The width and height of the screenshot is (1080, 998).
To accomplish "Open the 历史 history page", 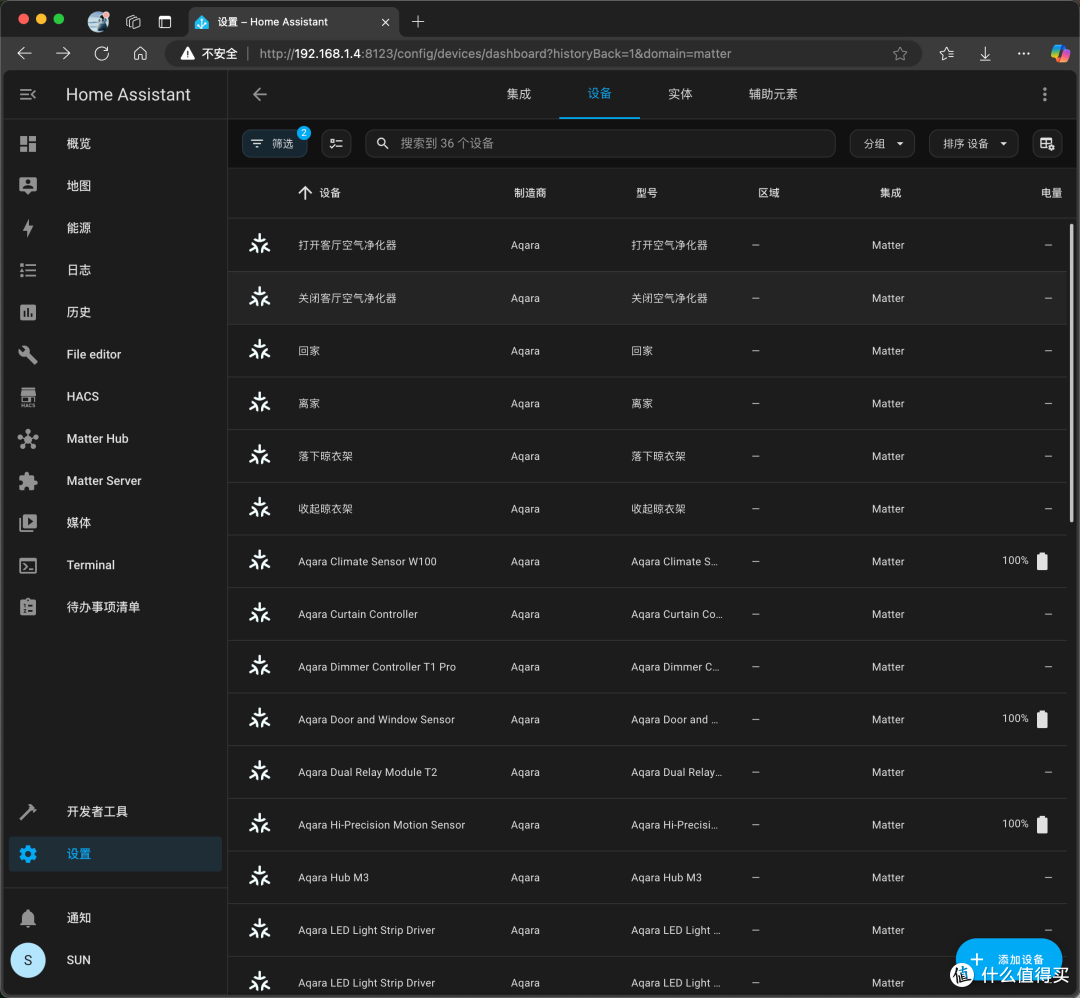I will tap(114, 312).
